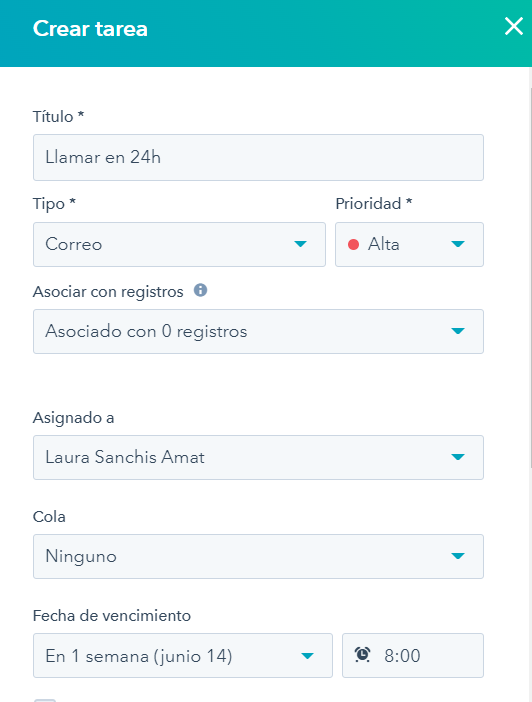Toggle the checkbox below Fecha de vencimiento
Screen dimensions: 532x702
pos(45,700)
